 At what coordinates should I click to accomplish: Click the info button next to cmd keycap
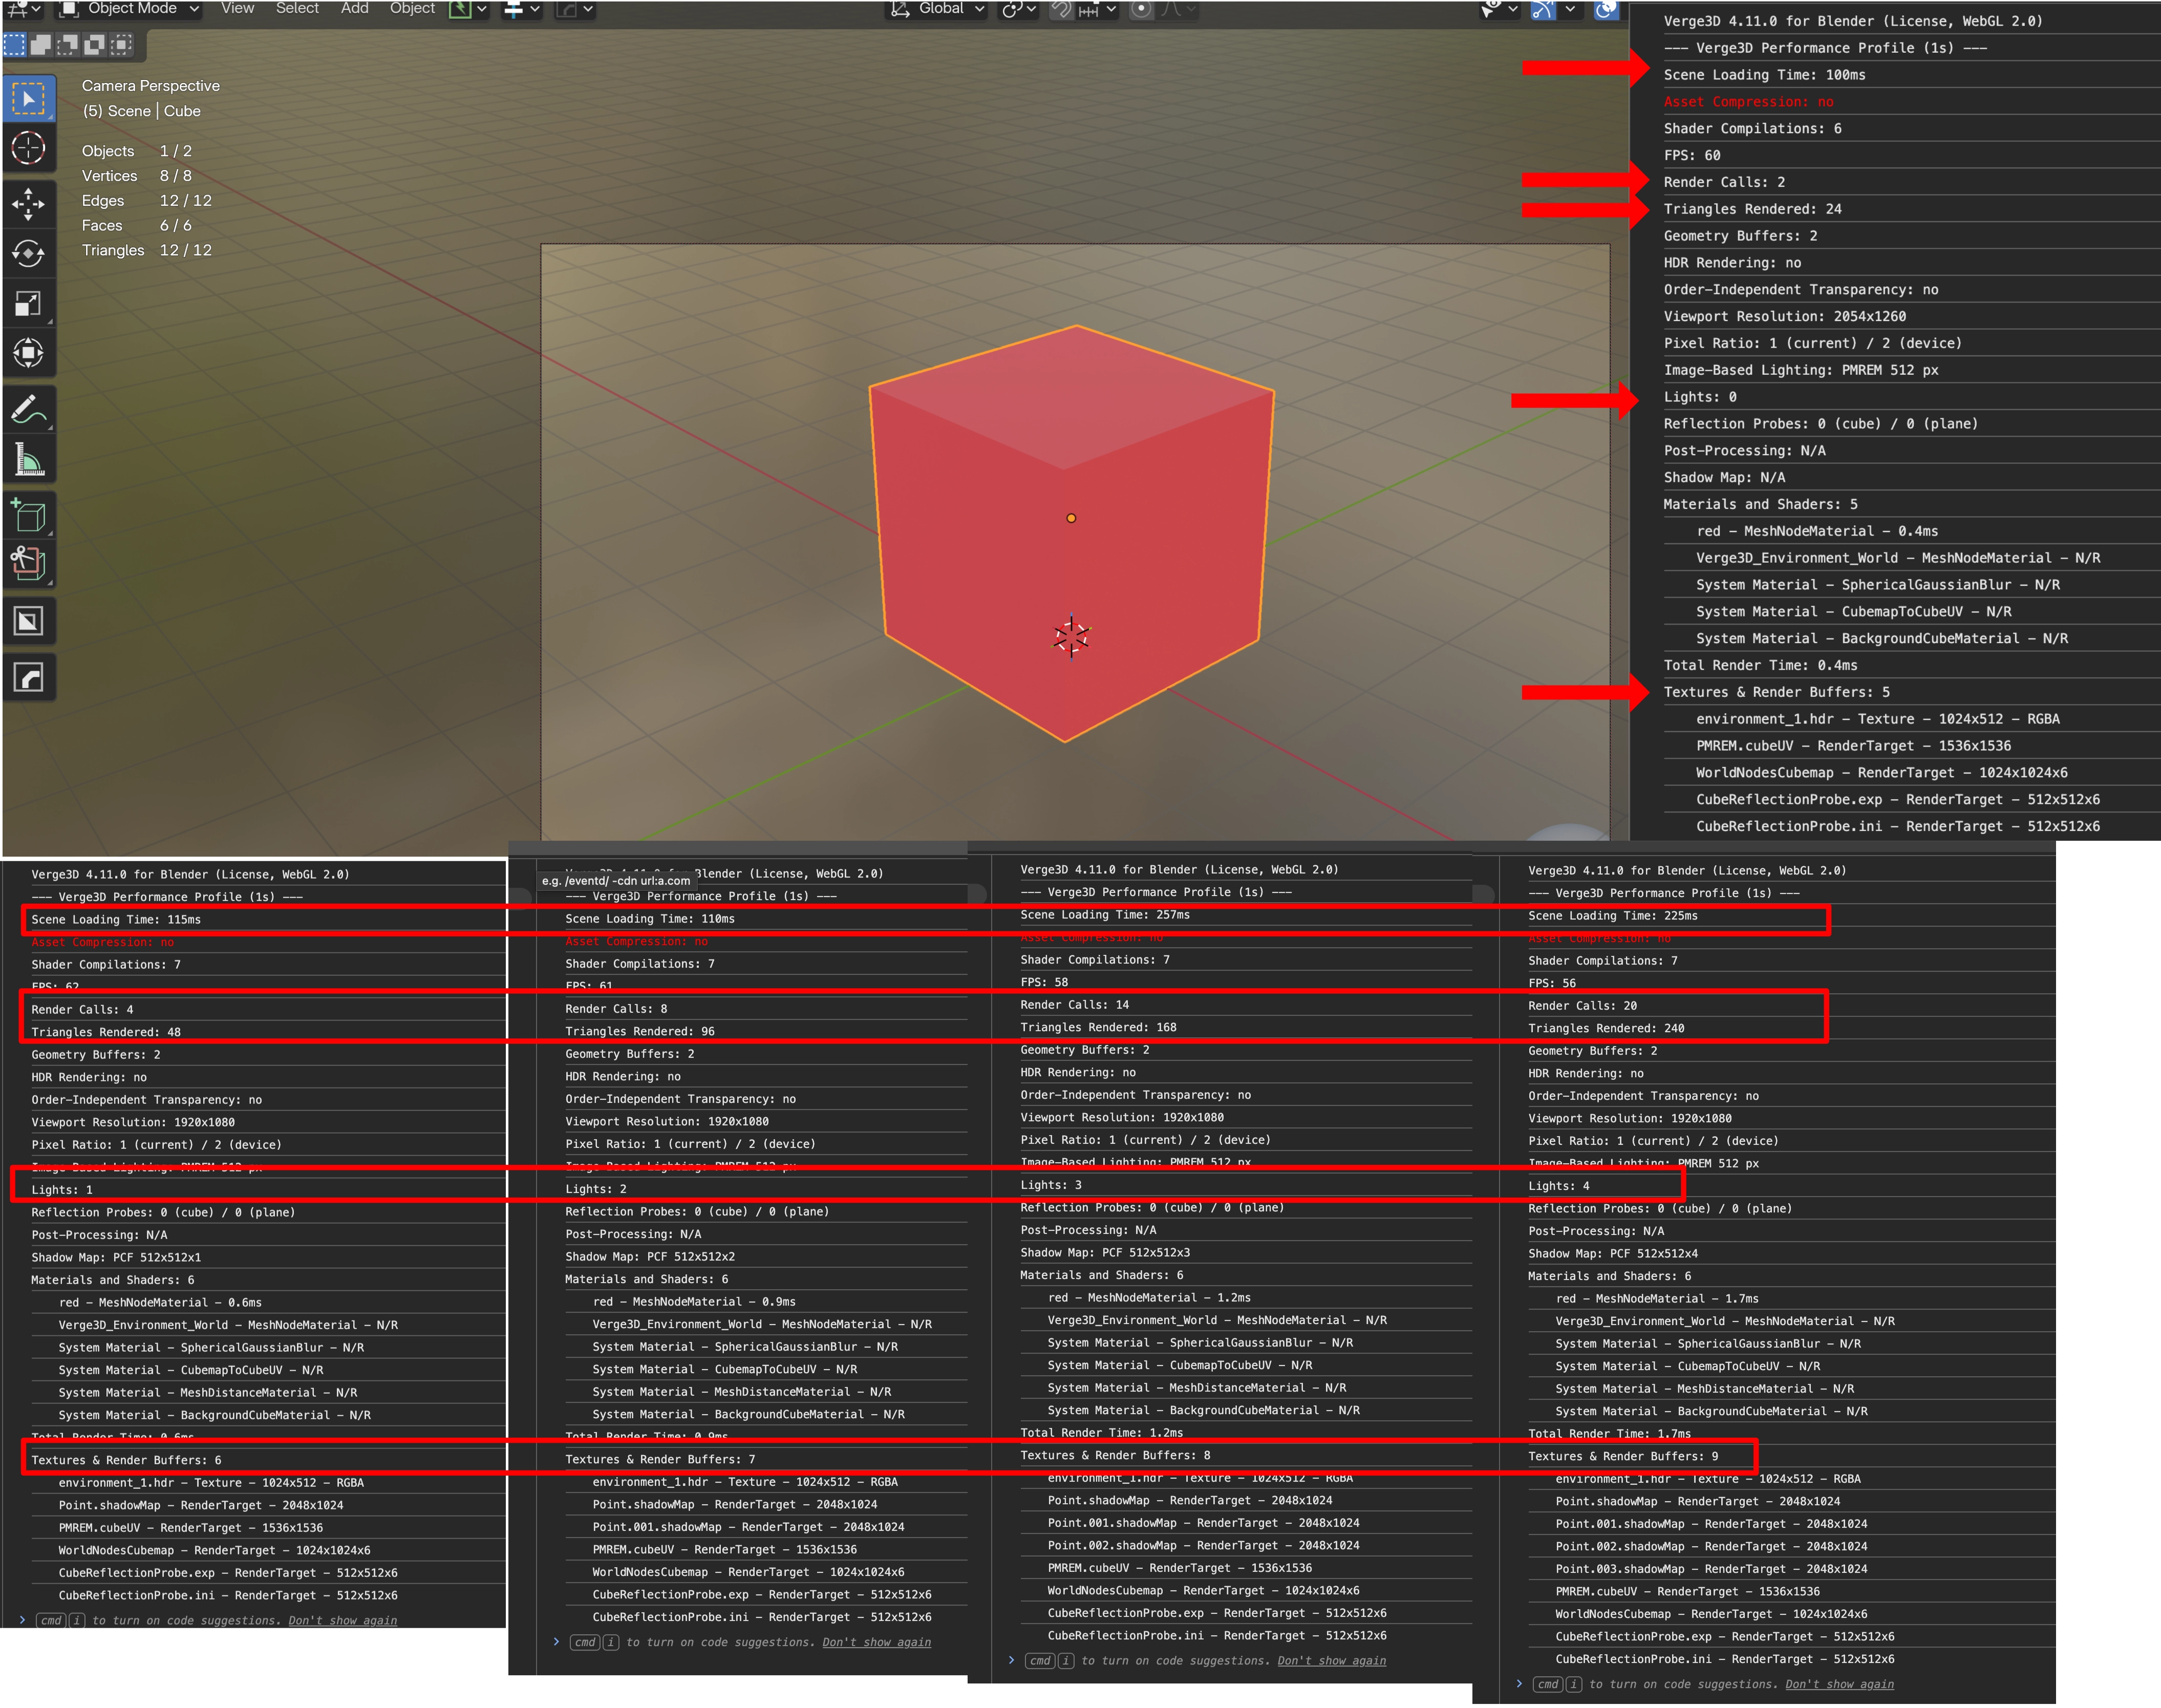tap(77, 1620)
